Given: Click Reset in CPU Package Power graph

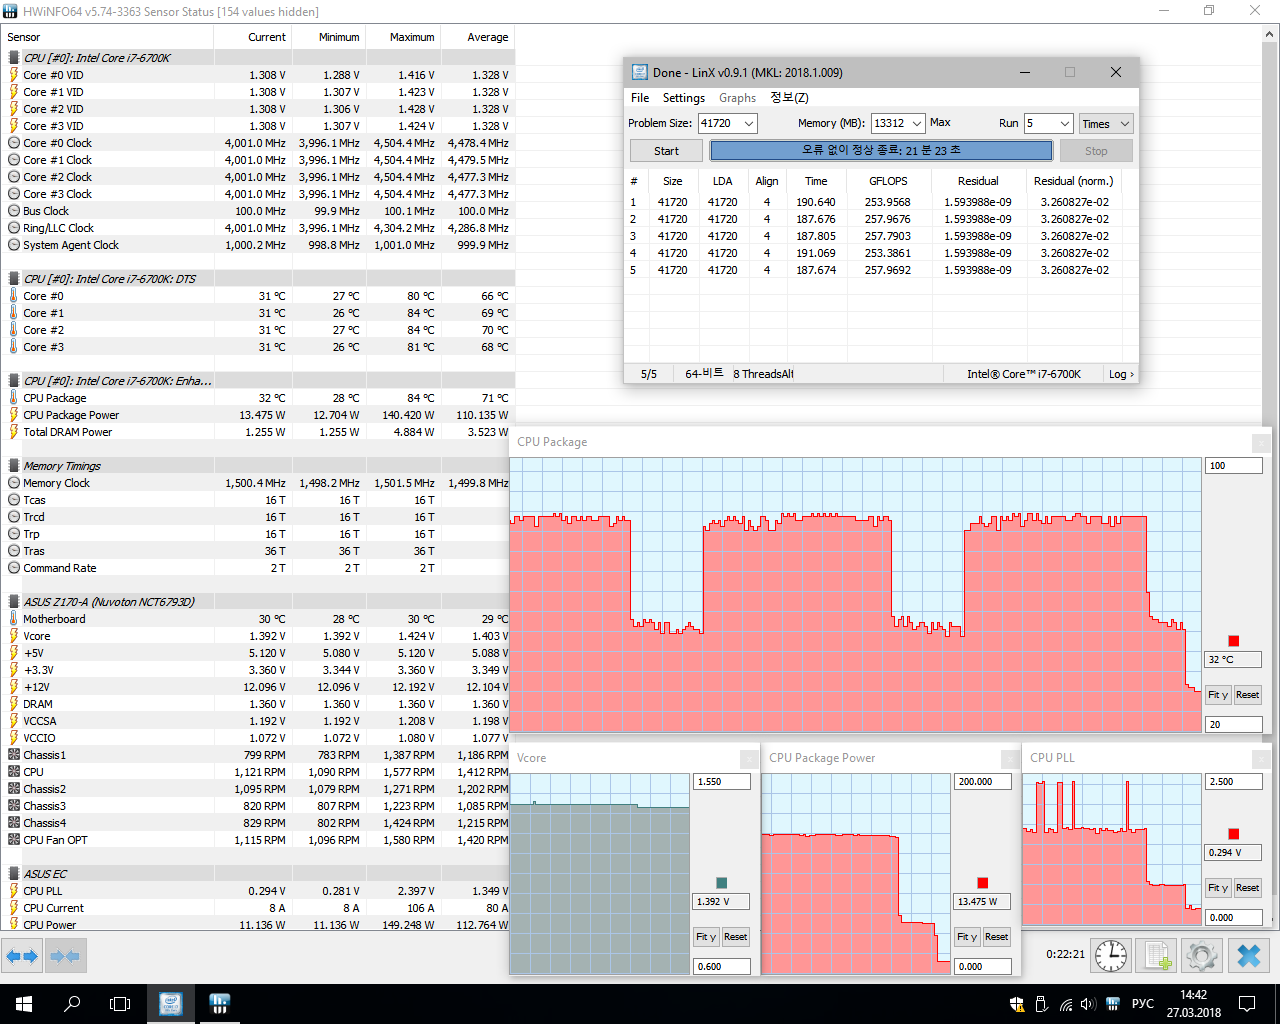Looking at the screenshot, I should click(997, 937).
